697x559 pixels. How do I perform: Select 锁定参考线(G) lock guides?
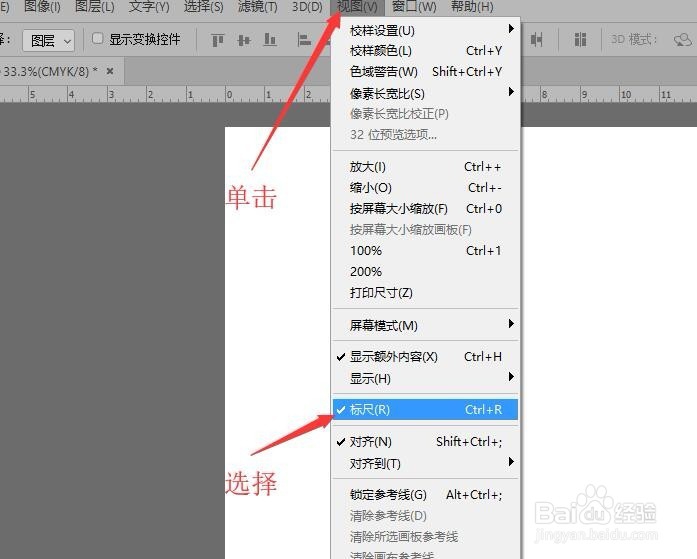pyautogui.click(x=425, y=495)
